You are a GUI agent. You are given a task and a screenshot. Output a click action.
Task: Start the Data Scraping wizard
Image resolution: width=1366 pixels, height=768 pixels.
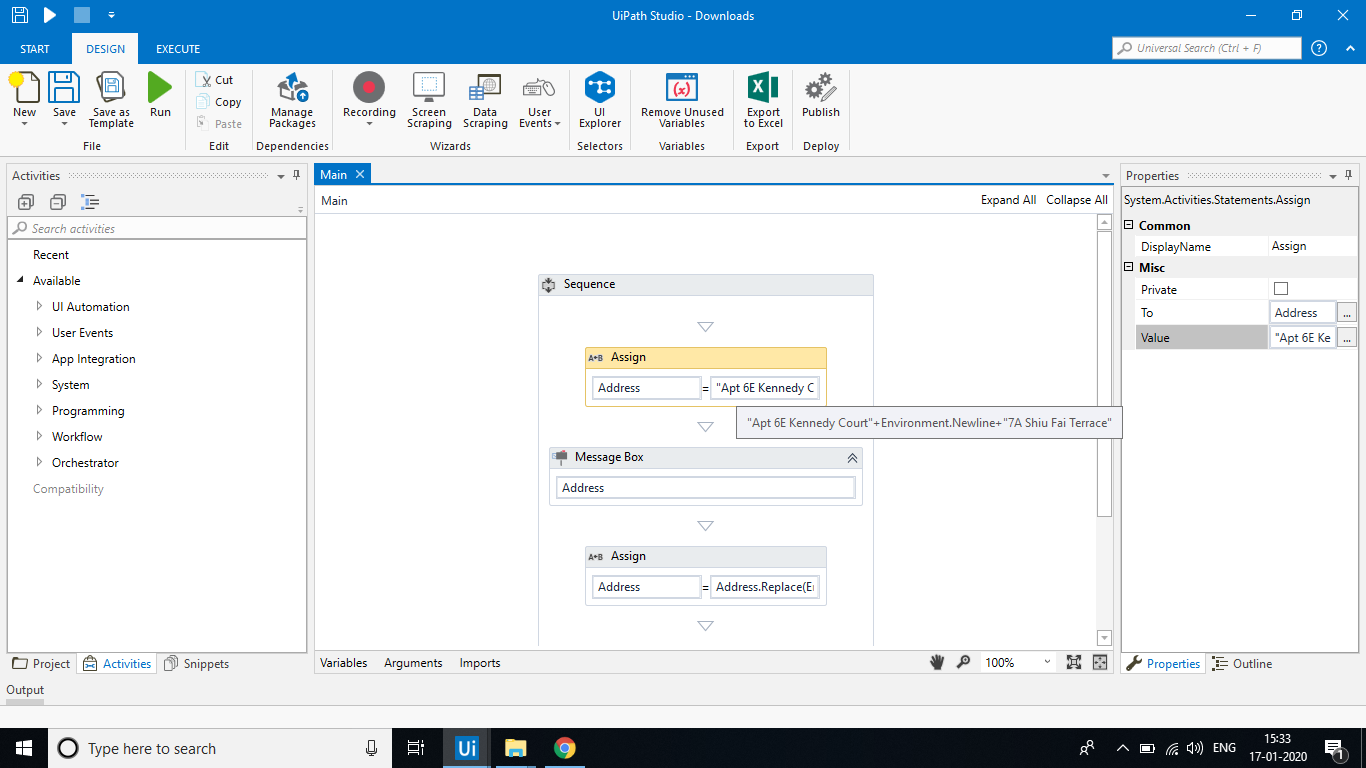point(485,97)
